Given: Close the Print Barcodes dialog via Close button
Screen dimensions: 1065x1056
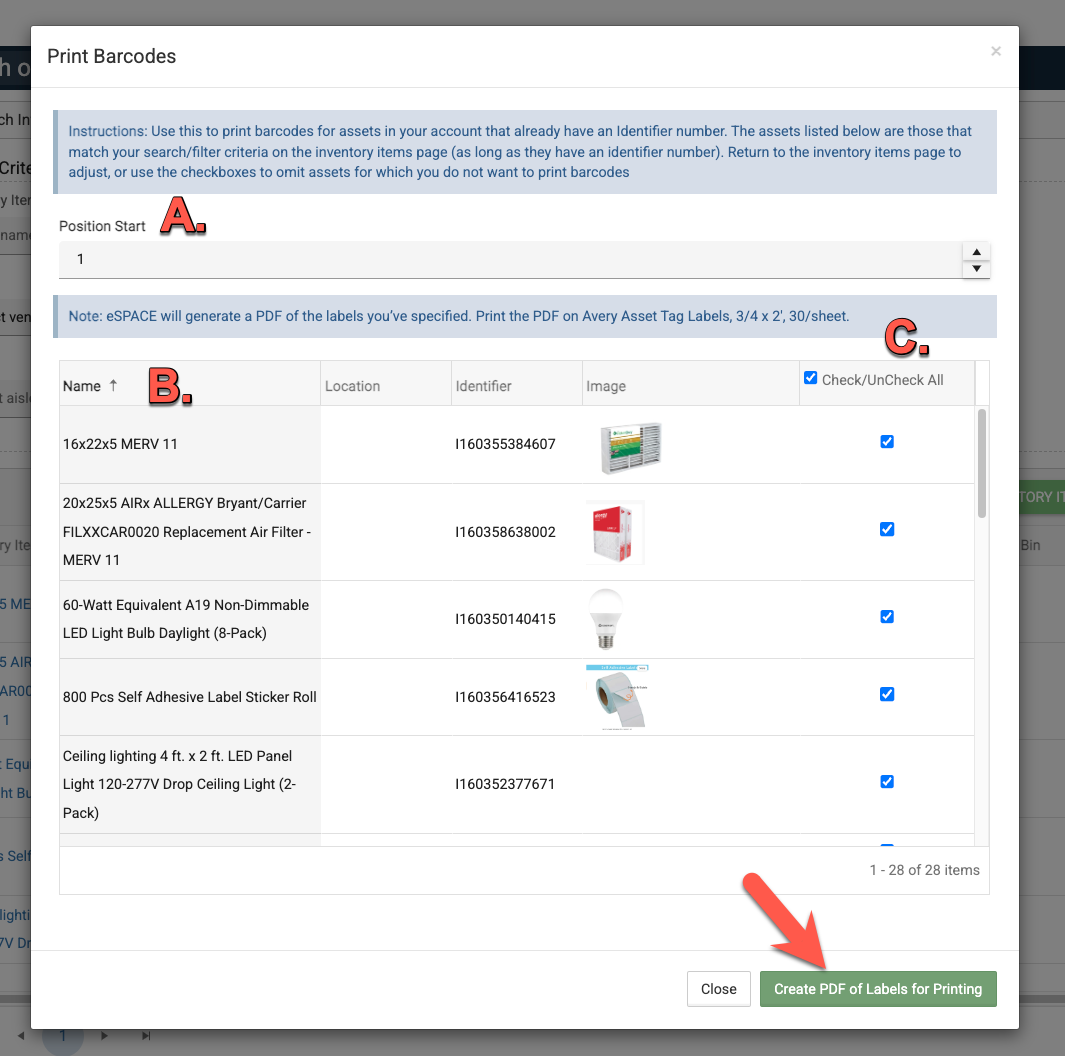Looking at the screenshot, I should click(718, 989).
